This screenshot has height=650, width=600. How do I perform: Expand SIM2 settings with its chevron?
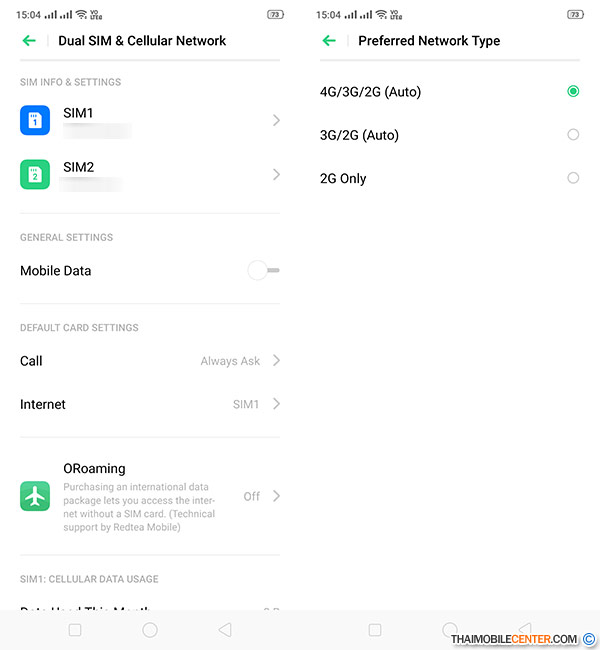pos(276,175)
